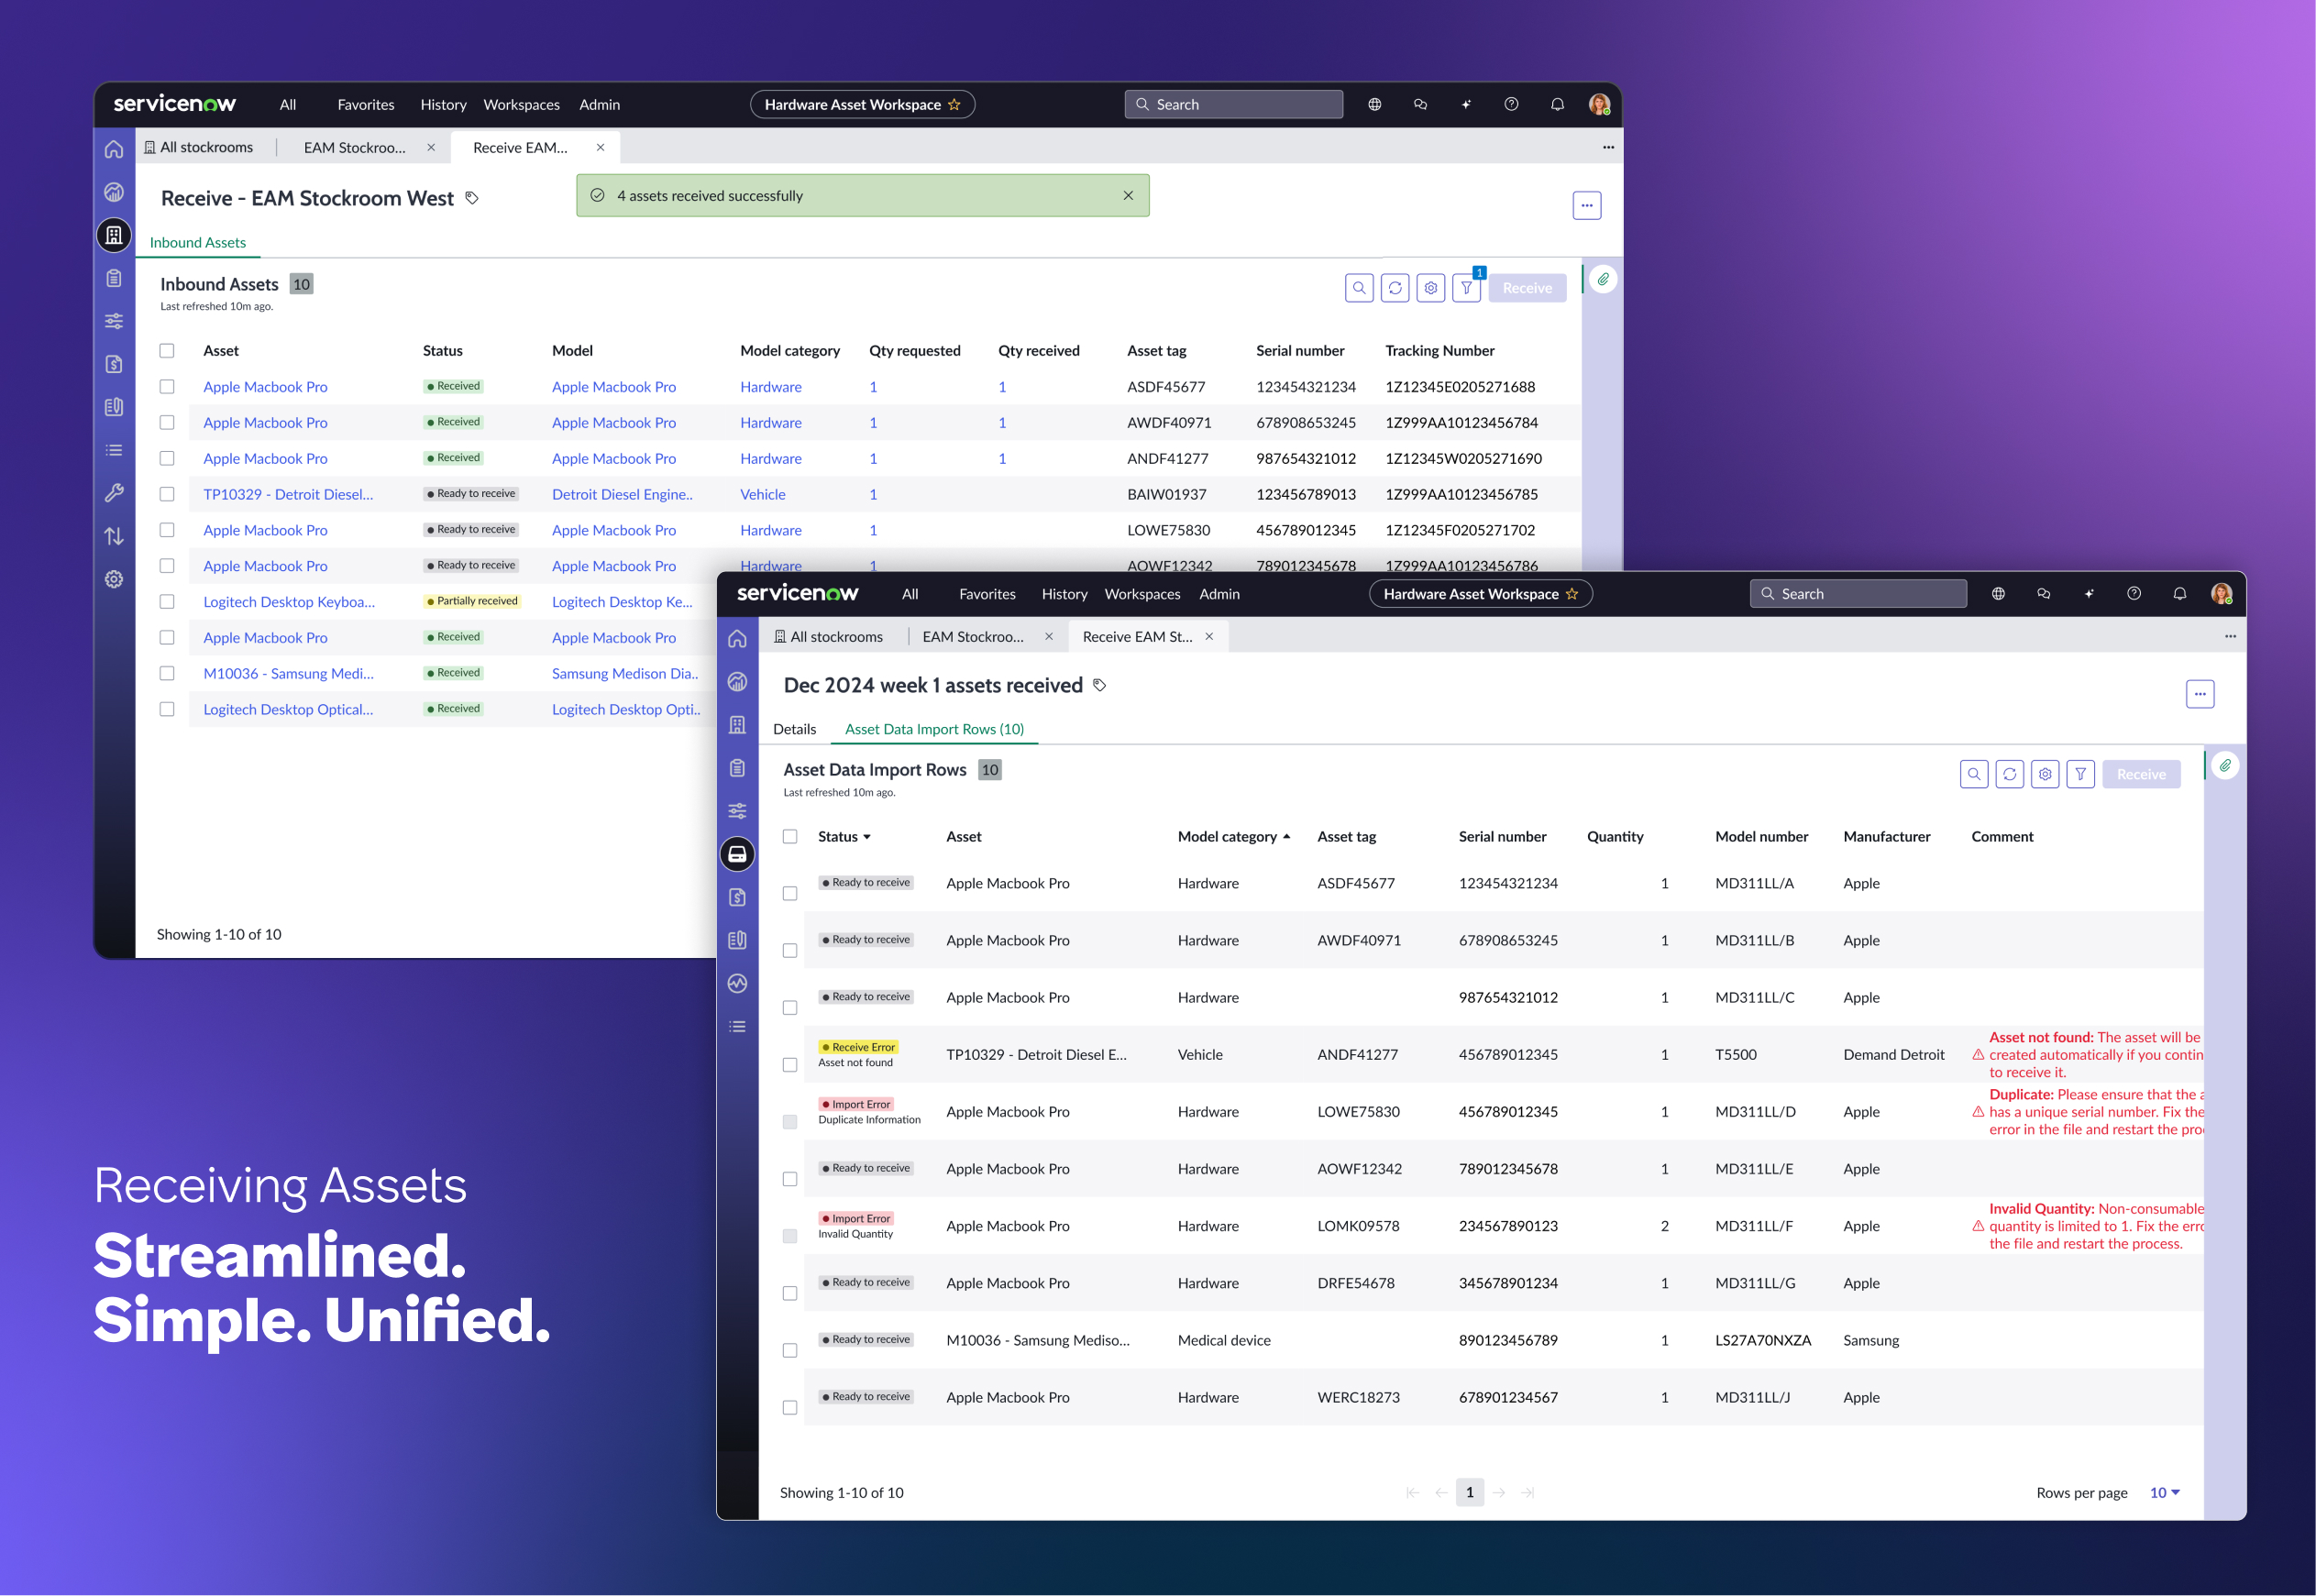Sort by Model category in Asset Data Import Rows

tap(1234, 837)
